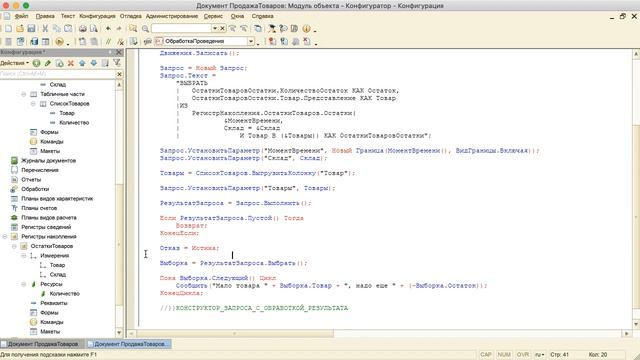Select Количество under Ресурсы
The height and width of the screenshot is (360, 640).
coord(64,294)
